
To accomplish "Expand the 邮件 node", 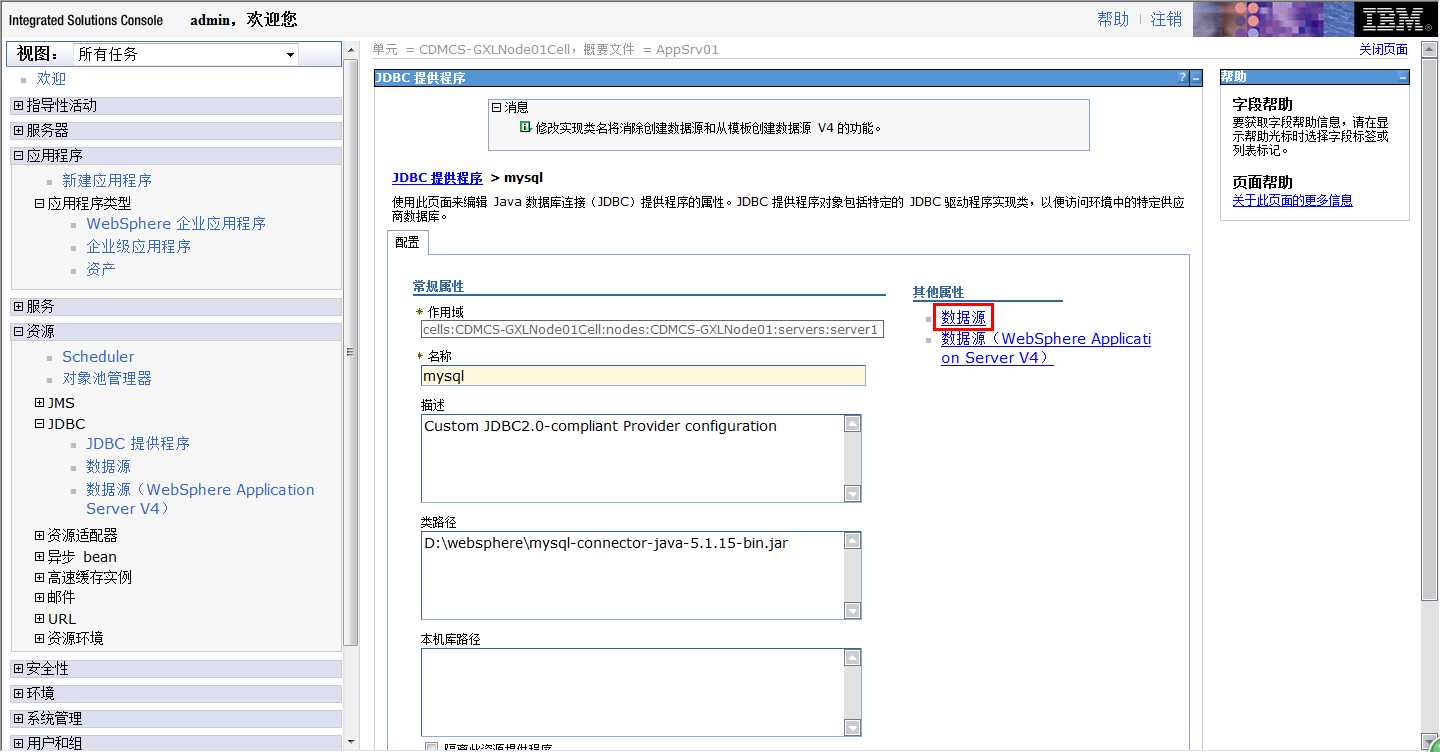I will (39, 597).
